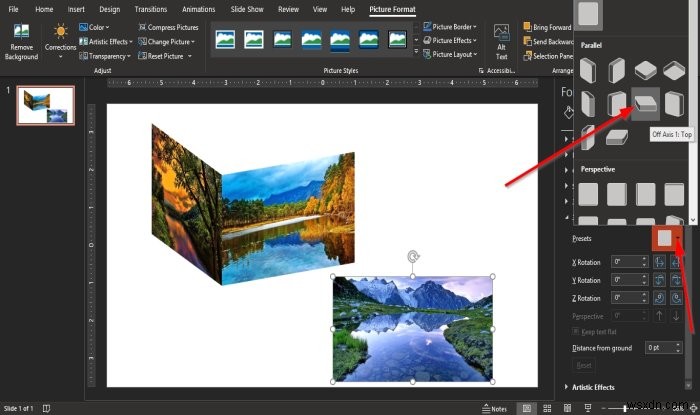
Task: Click rotate down icon beside Y Rotation
Action: tap(676, 280)
